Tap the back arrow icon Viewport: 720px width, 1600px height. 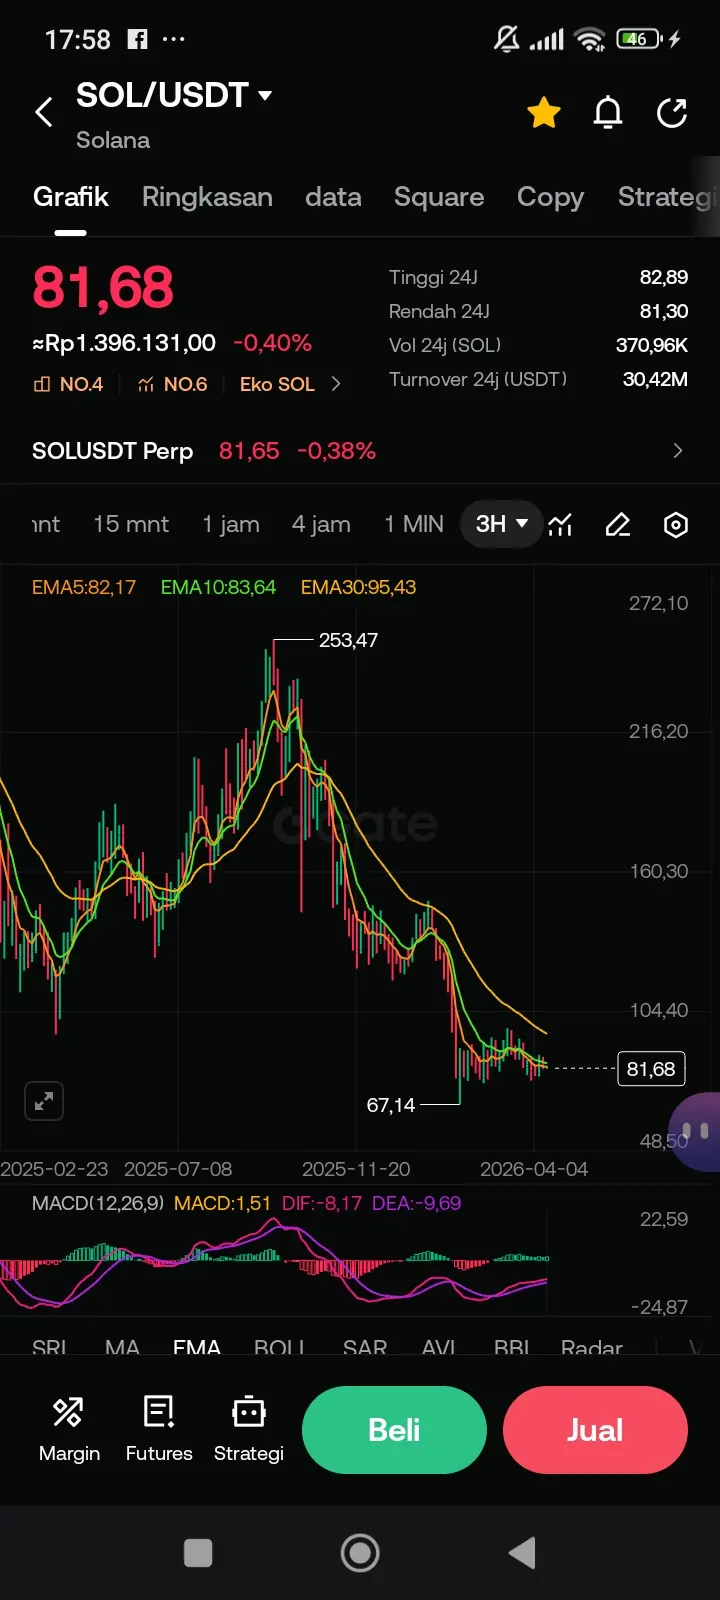[x=44, y=112]
